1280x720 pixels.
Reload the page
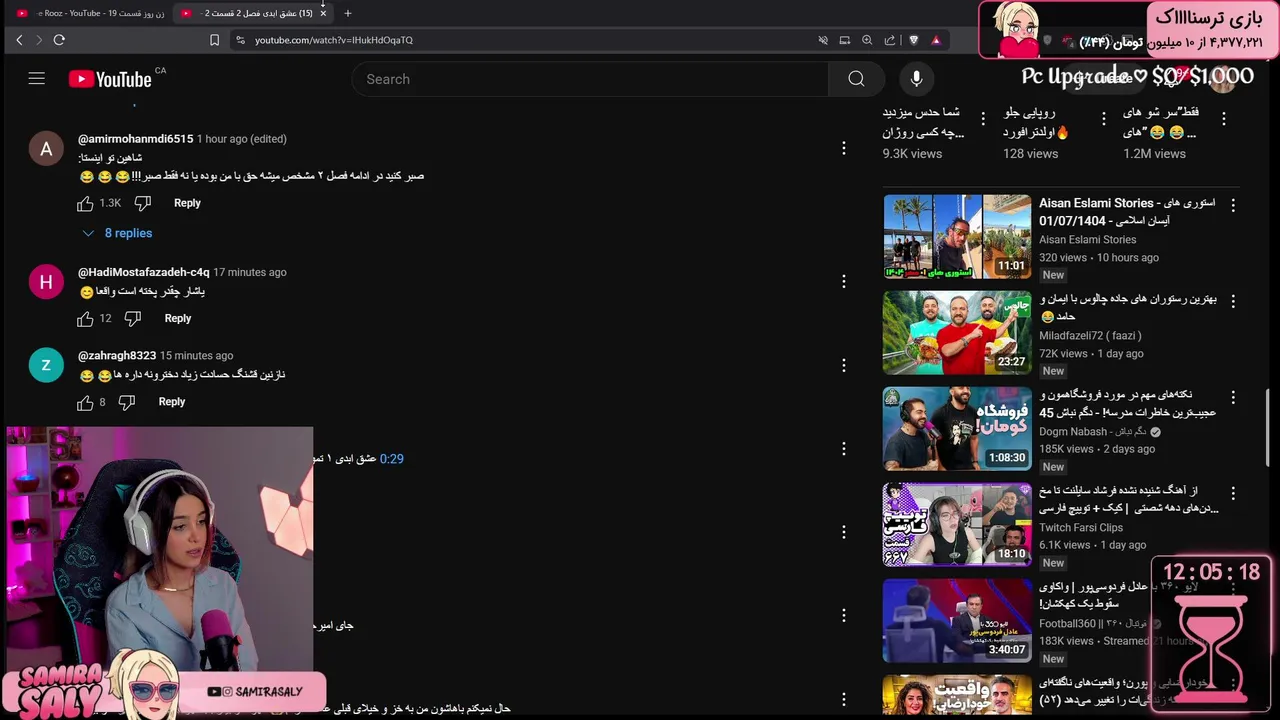tap(59, 40)
